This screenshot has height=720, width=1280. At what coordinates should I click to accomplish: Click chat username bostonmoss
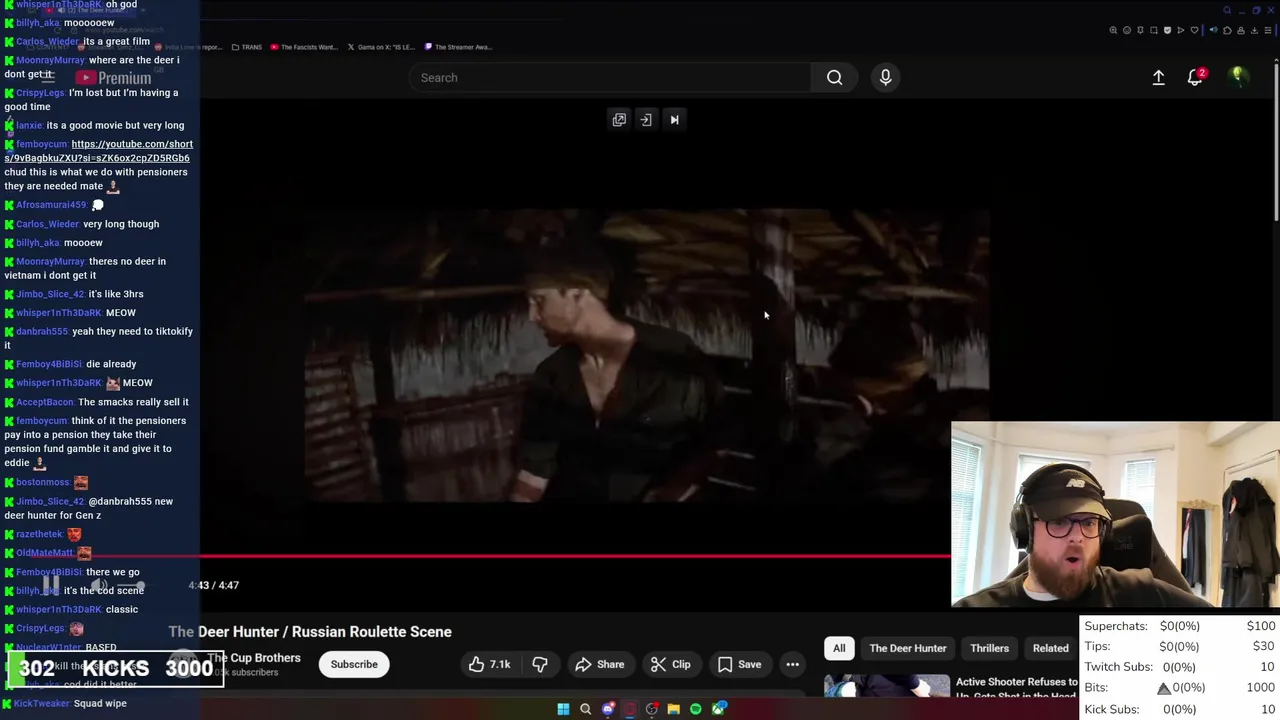(x=42, y=482)
